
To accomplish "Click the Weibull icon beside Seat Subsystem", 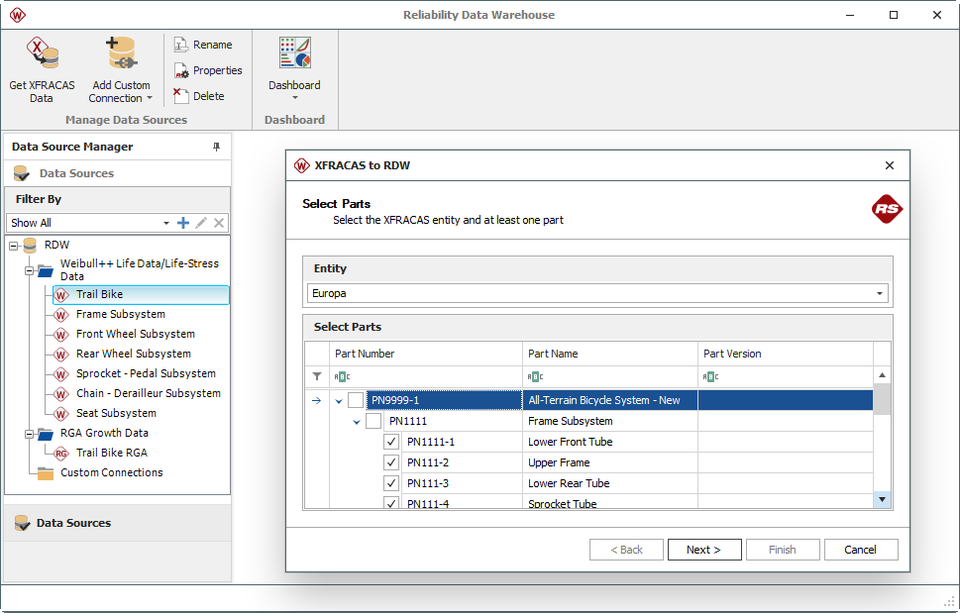I will [x=61, y=414].
